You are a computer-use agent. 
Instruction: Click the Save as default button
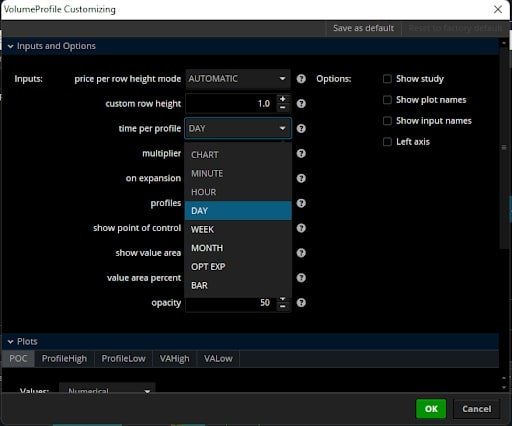pos(363,28)
